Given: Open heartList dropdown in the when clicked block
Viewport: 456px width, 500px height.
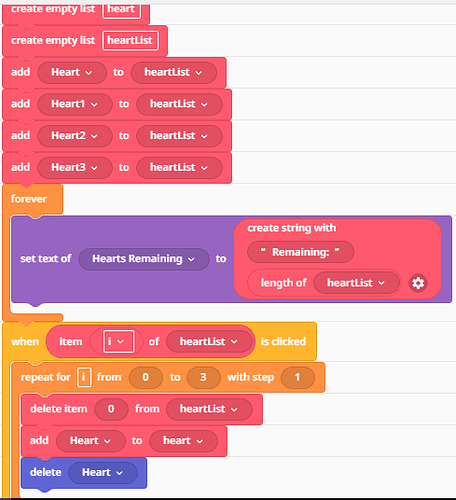Looking at the screenshot, I should point(209,342).
